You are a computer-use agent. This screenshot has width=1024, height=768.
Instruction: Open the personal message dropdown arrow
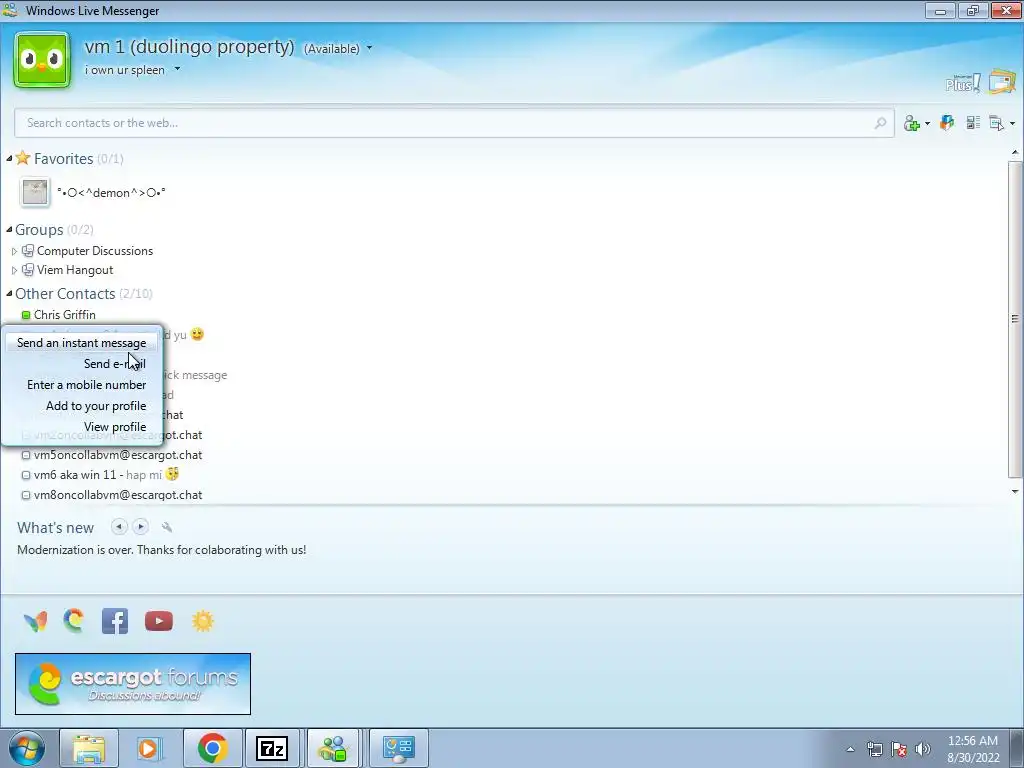(x=177, y=69)
